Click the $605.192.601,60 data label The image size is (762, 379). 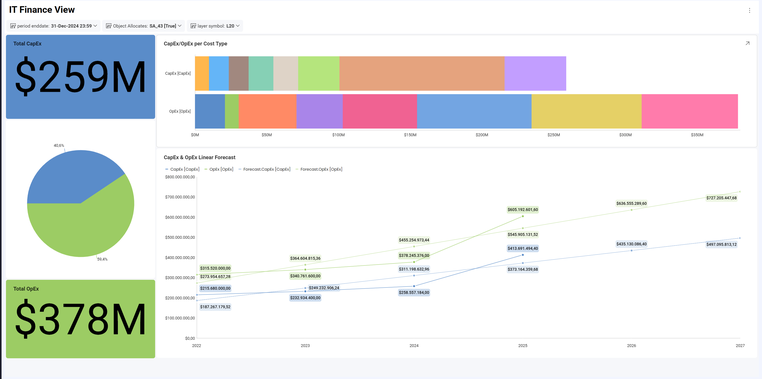(522, 209)
